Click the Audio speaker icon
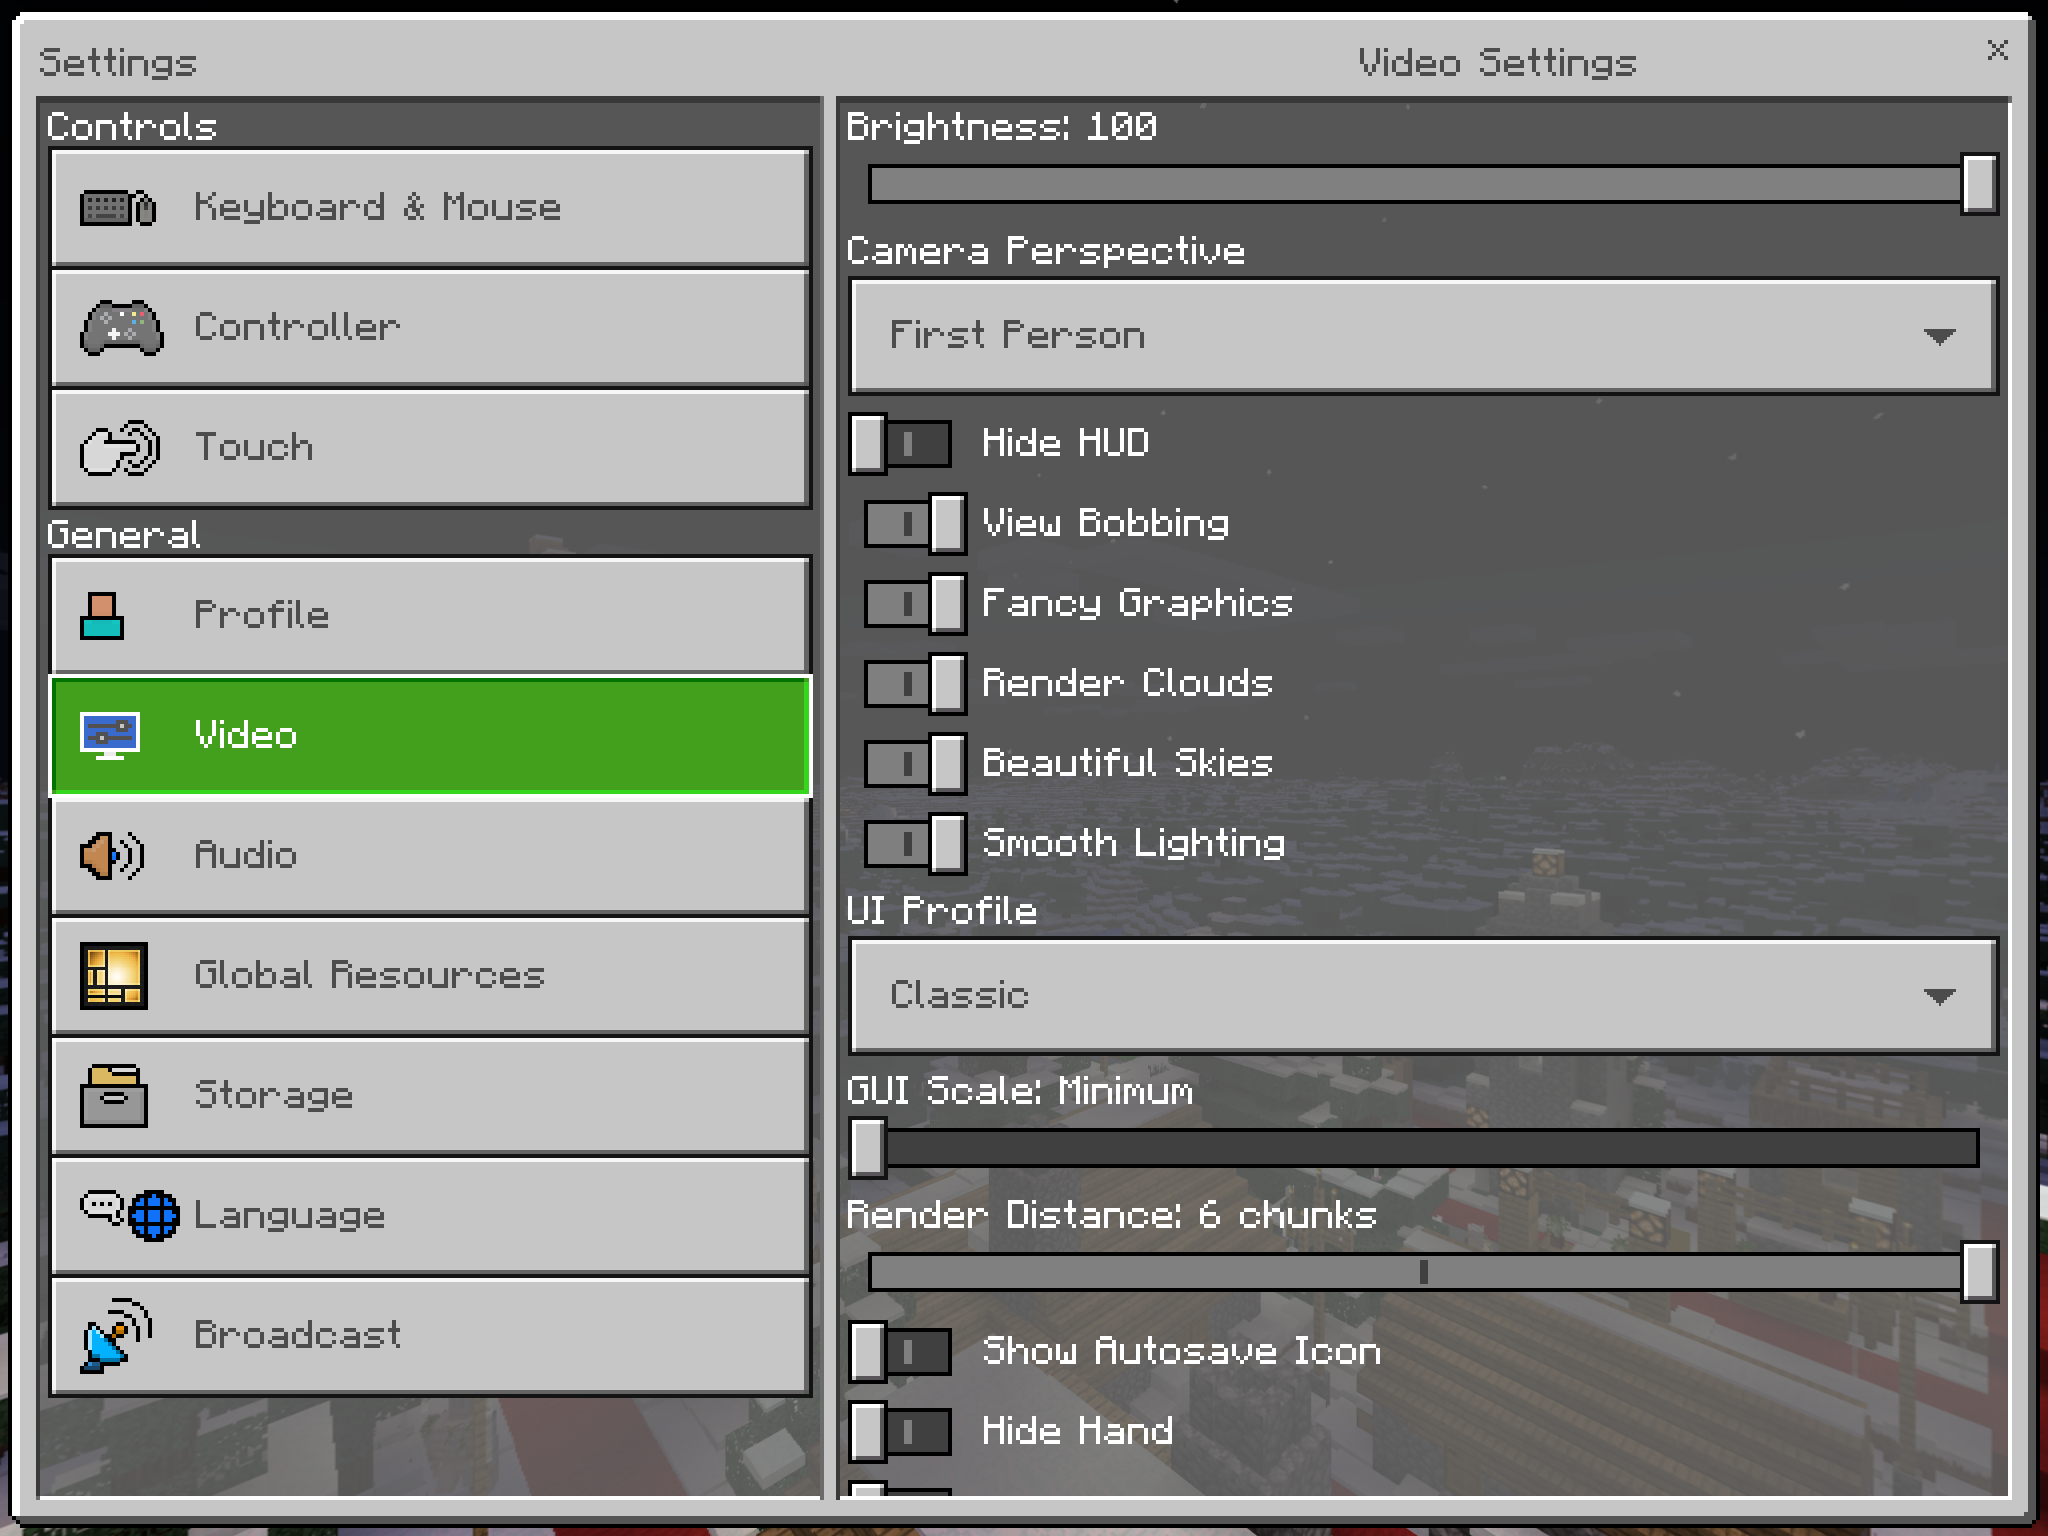Viewport: 2048px width, 1536px height. 111,855
